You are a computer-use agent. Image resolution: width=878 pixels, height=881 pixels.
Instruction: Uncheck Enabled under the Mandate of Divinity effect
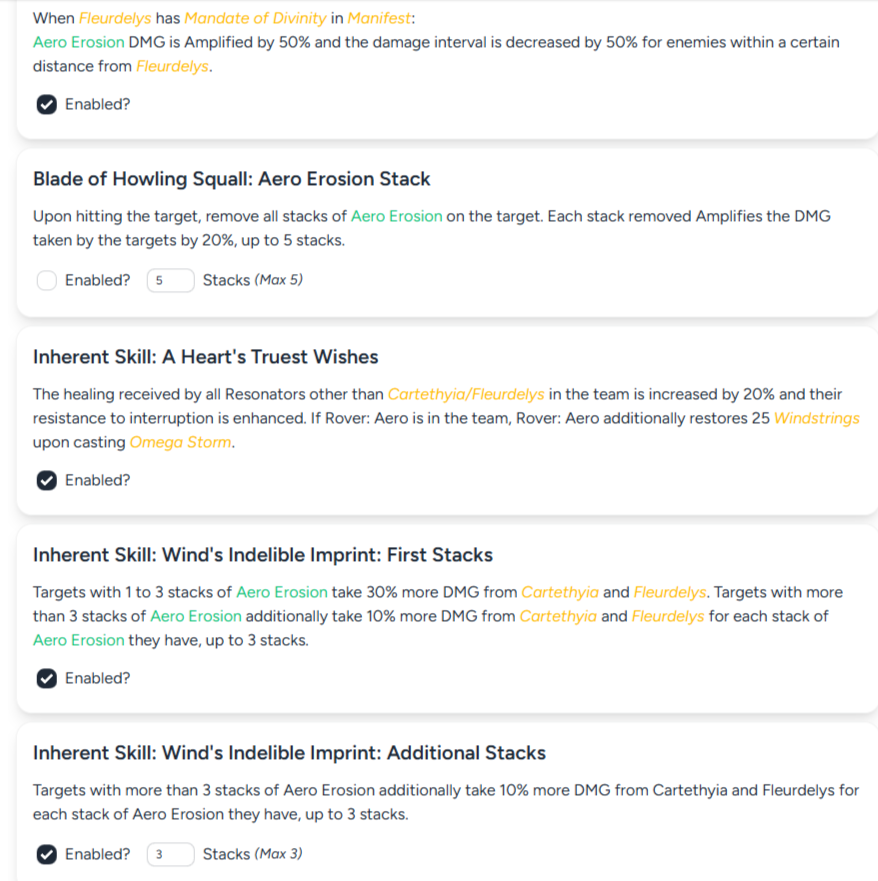tap(46, 104)
